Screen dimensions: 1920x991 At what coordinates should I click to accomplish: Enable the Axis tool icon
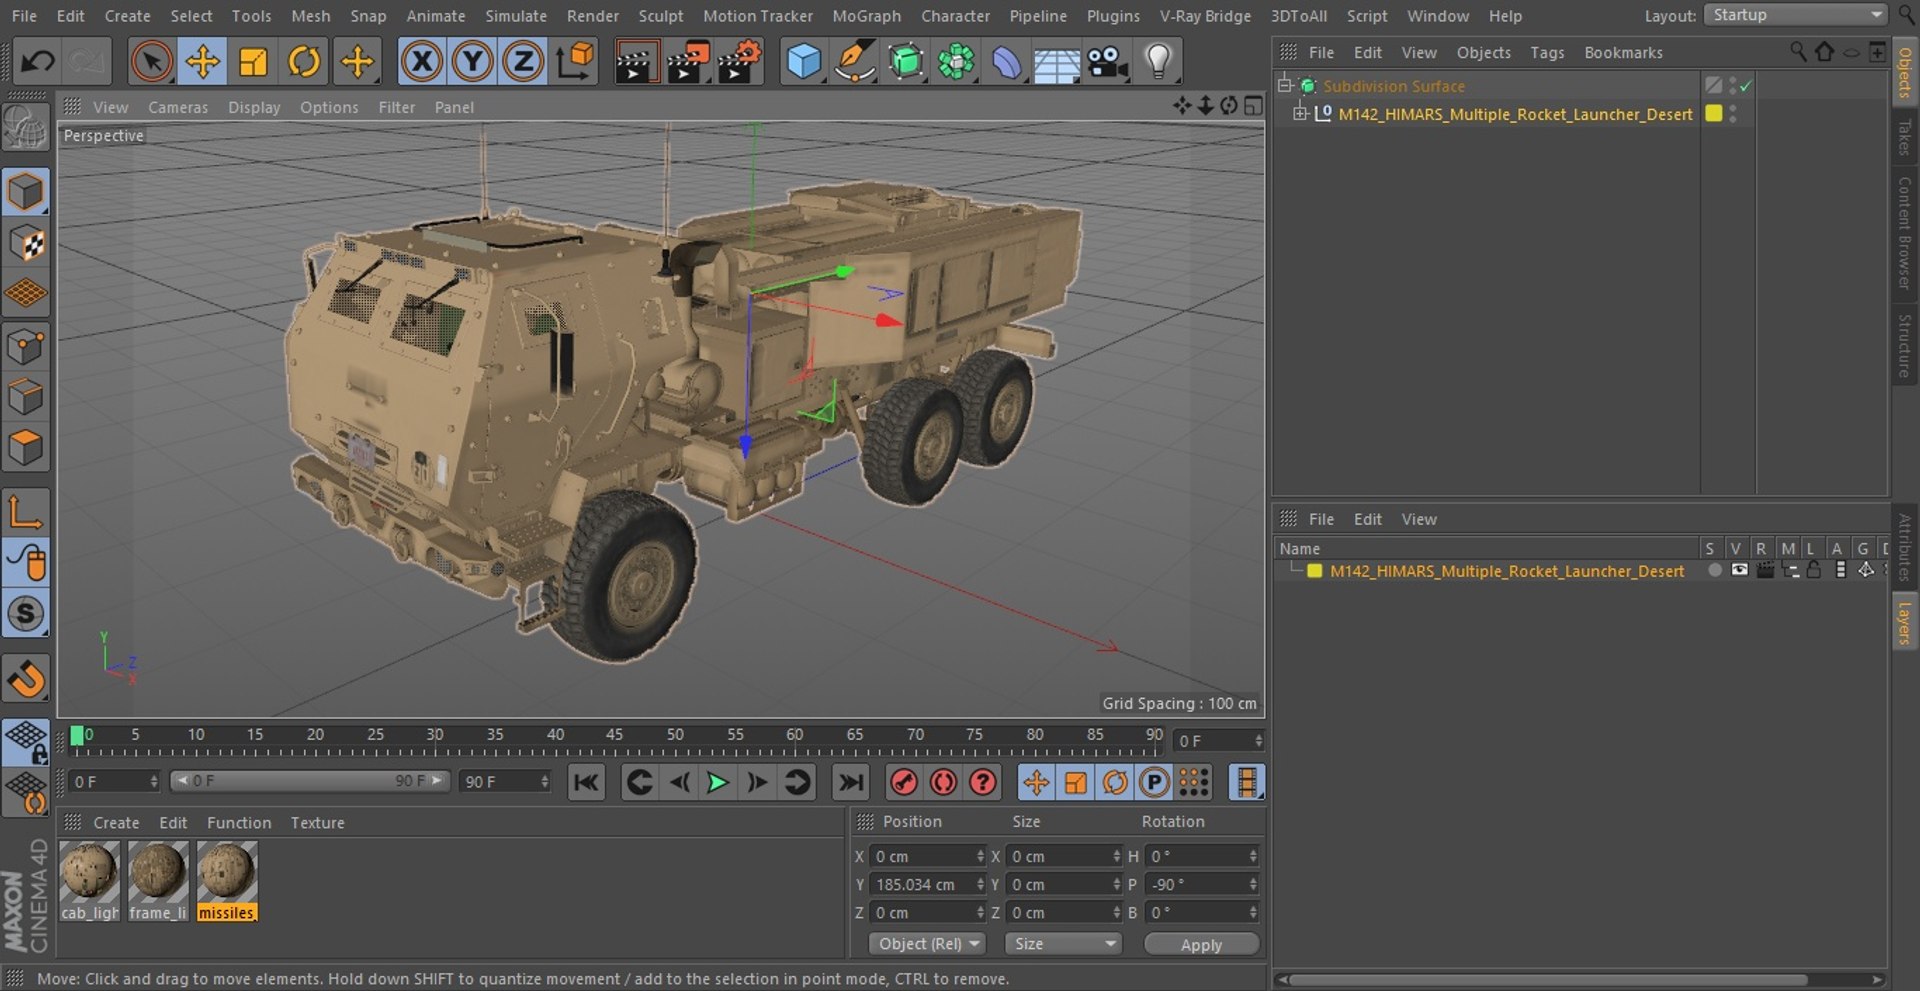click(26, 512)
